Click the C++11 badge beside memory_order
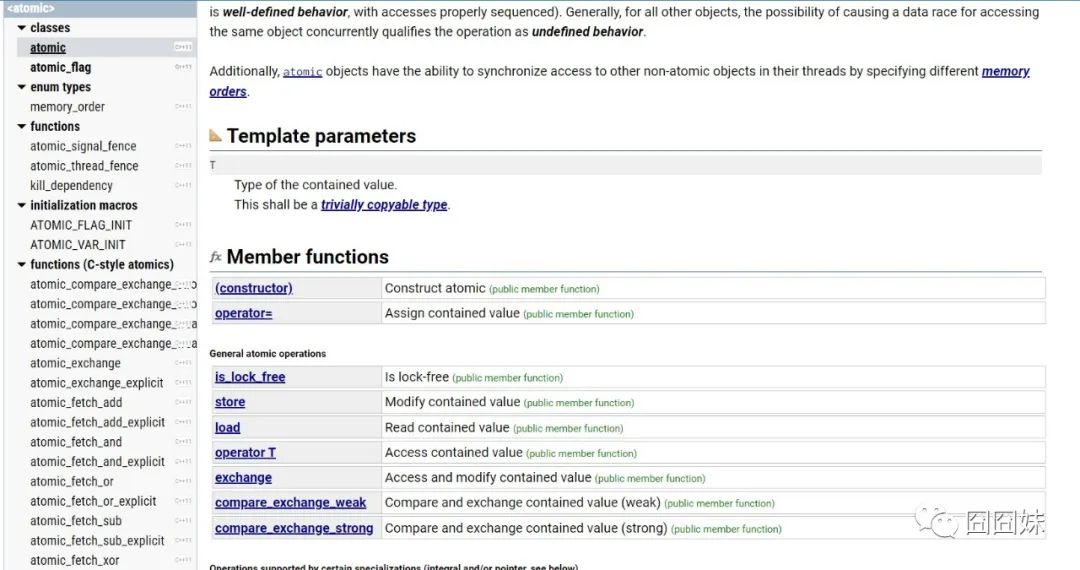Screen dimensions: 1080x570 [x=183, y=107]
